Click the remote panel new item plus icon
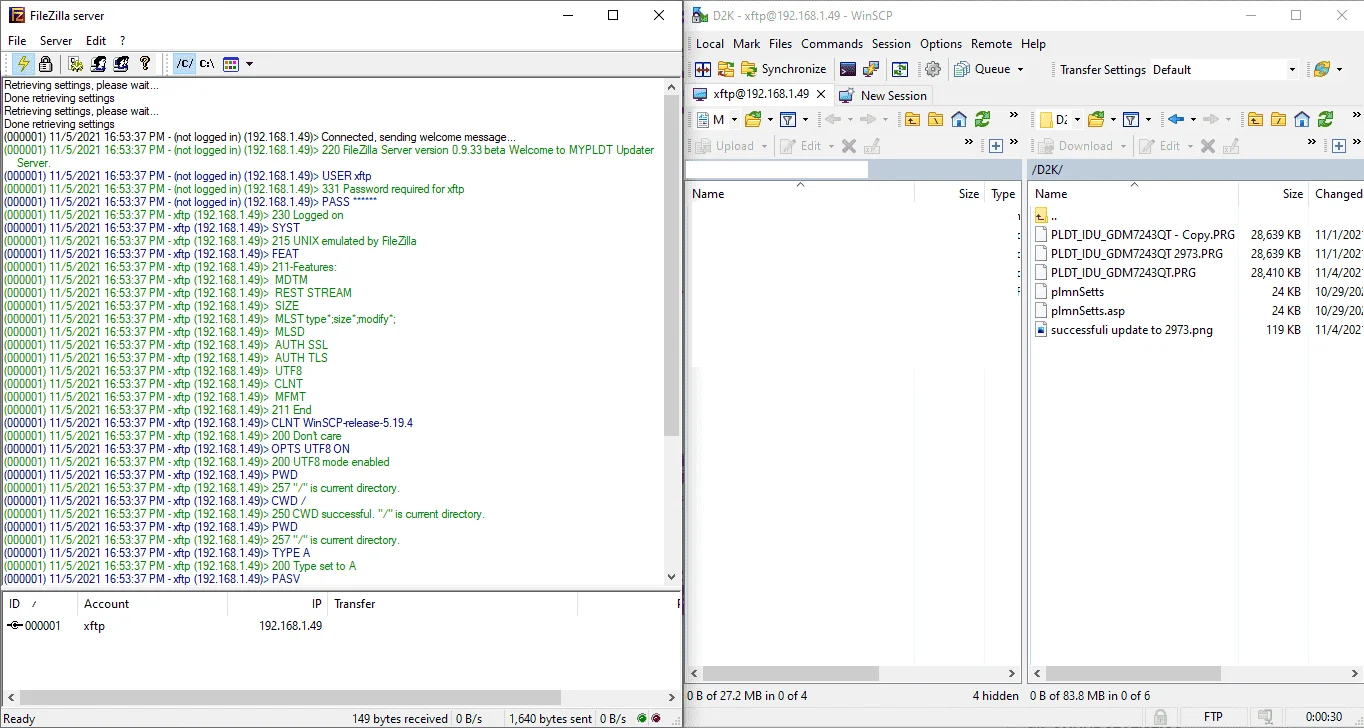This screenshot has height=728, width=1364. click(x=1339, y=146)
